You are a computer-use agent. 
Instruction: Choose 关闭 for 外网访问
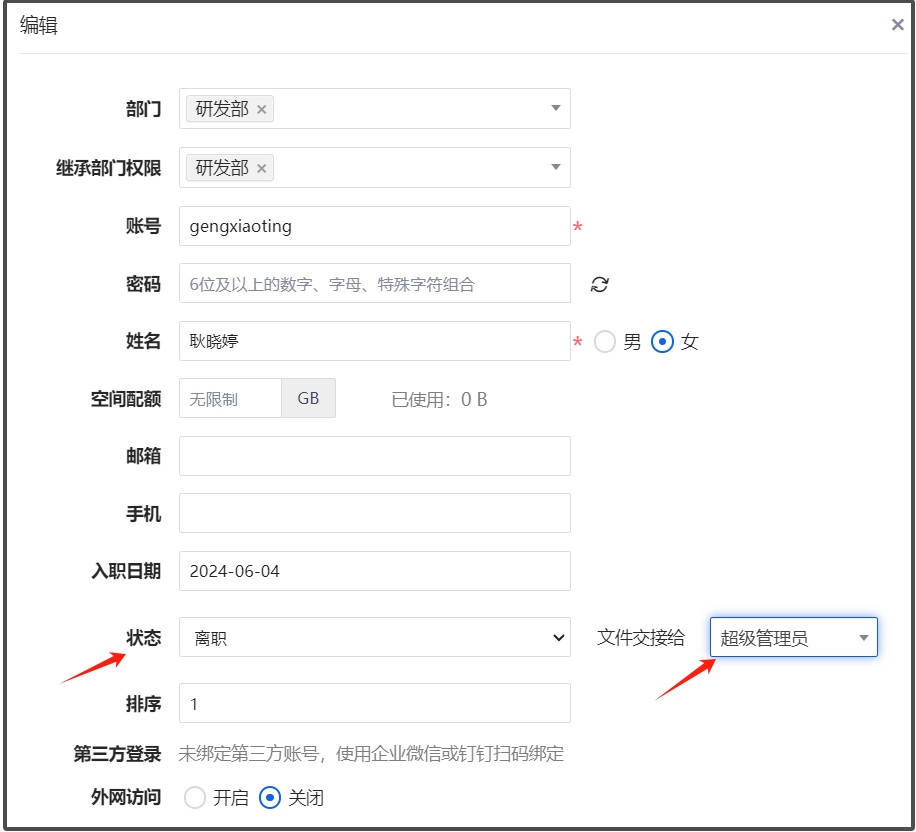pos(270,798)
